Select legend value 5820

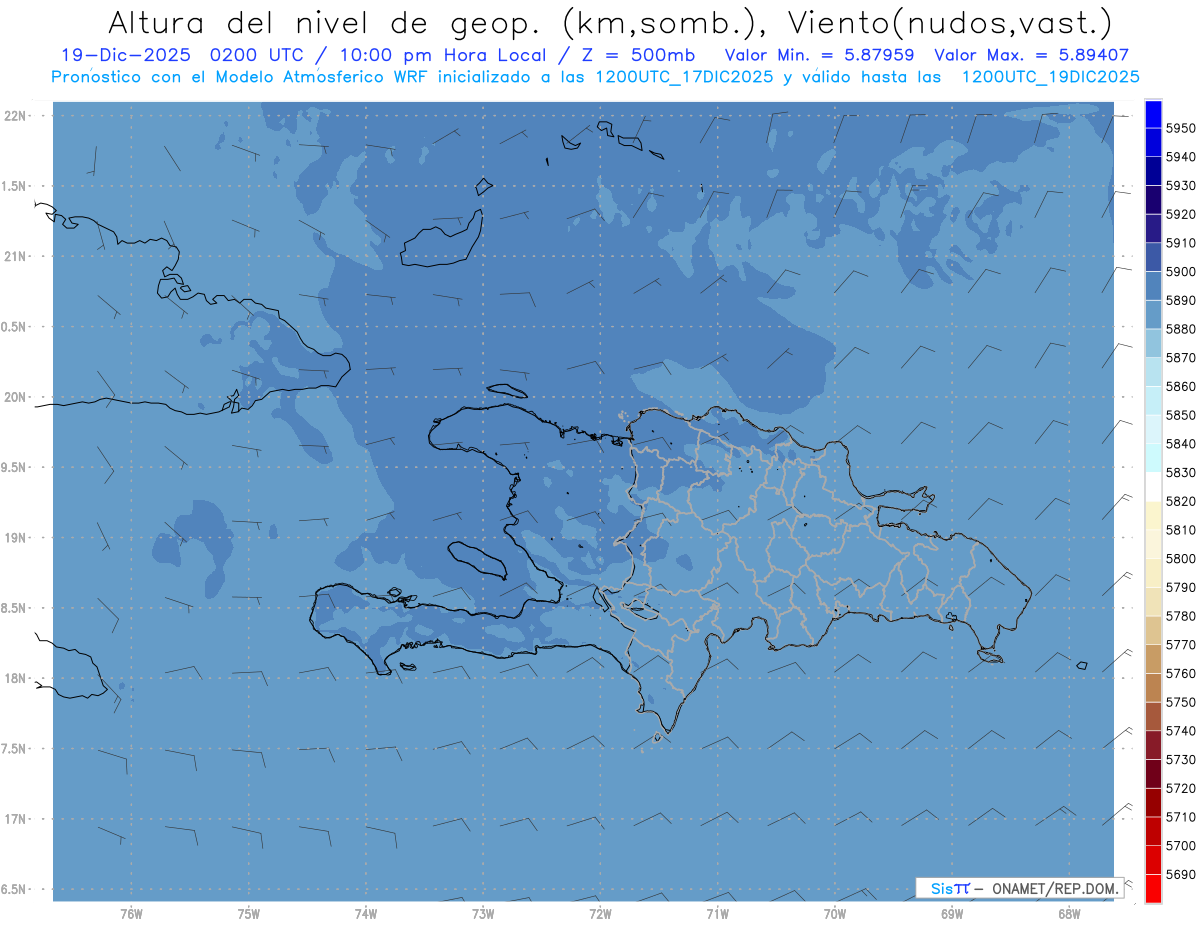point(1181,501)
